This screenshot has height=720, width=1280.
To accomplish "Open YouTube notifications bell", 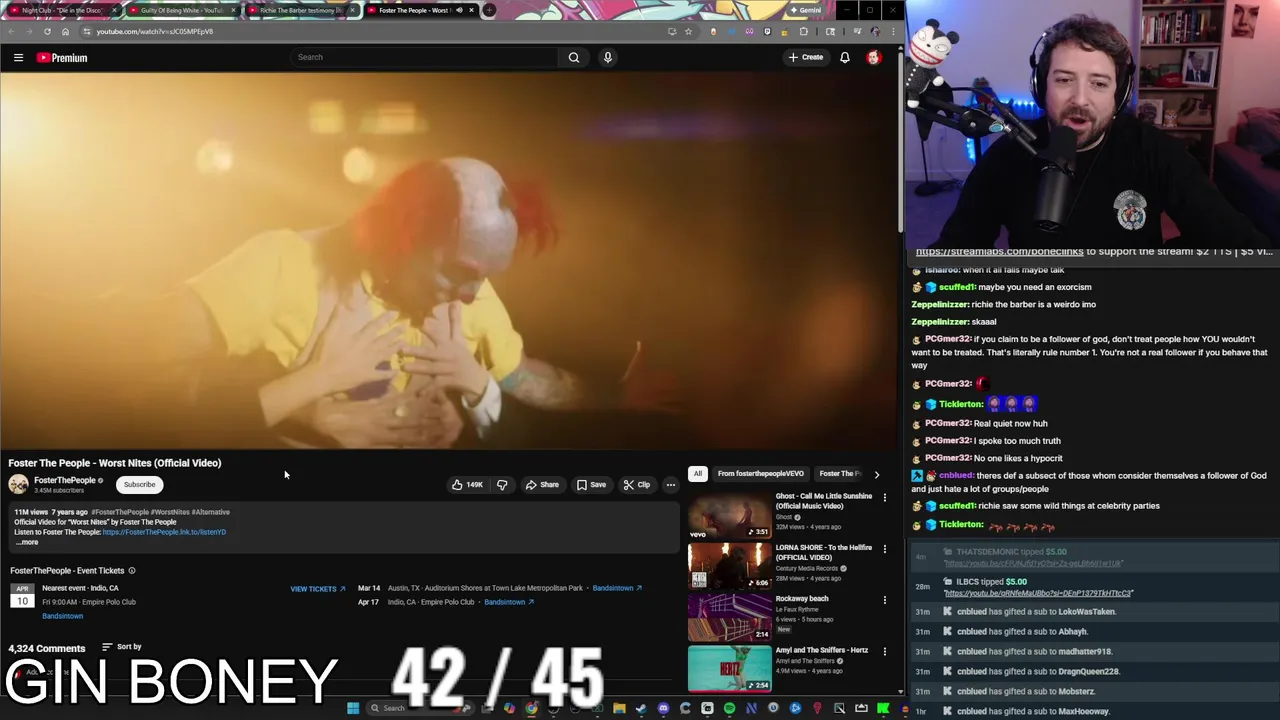I will (845, 57).
